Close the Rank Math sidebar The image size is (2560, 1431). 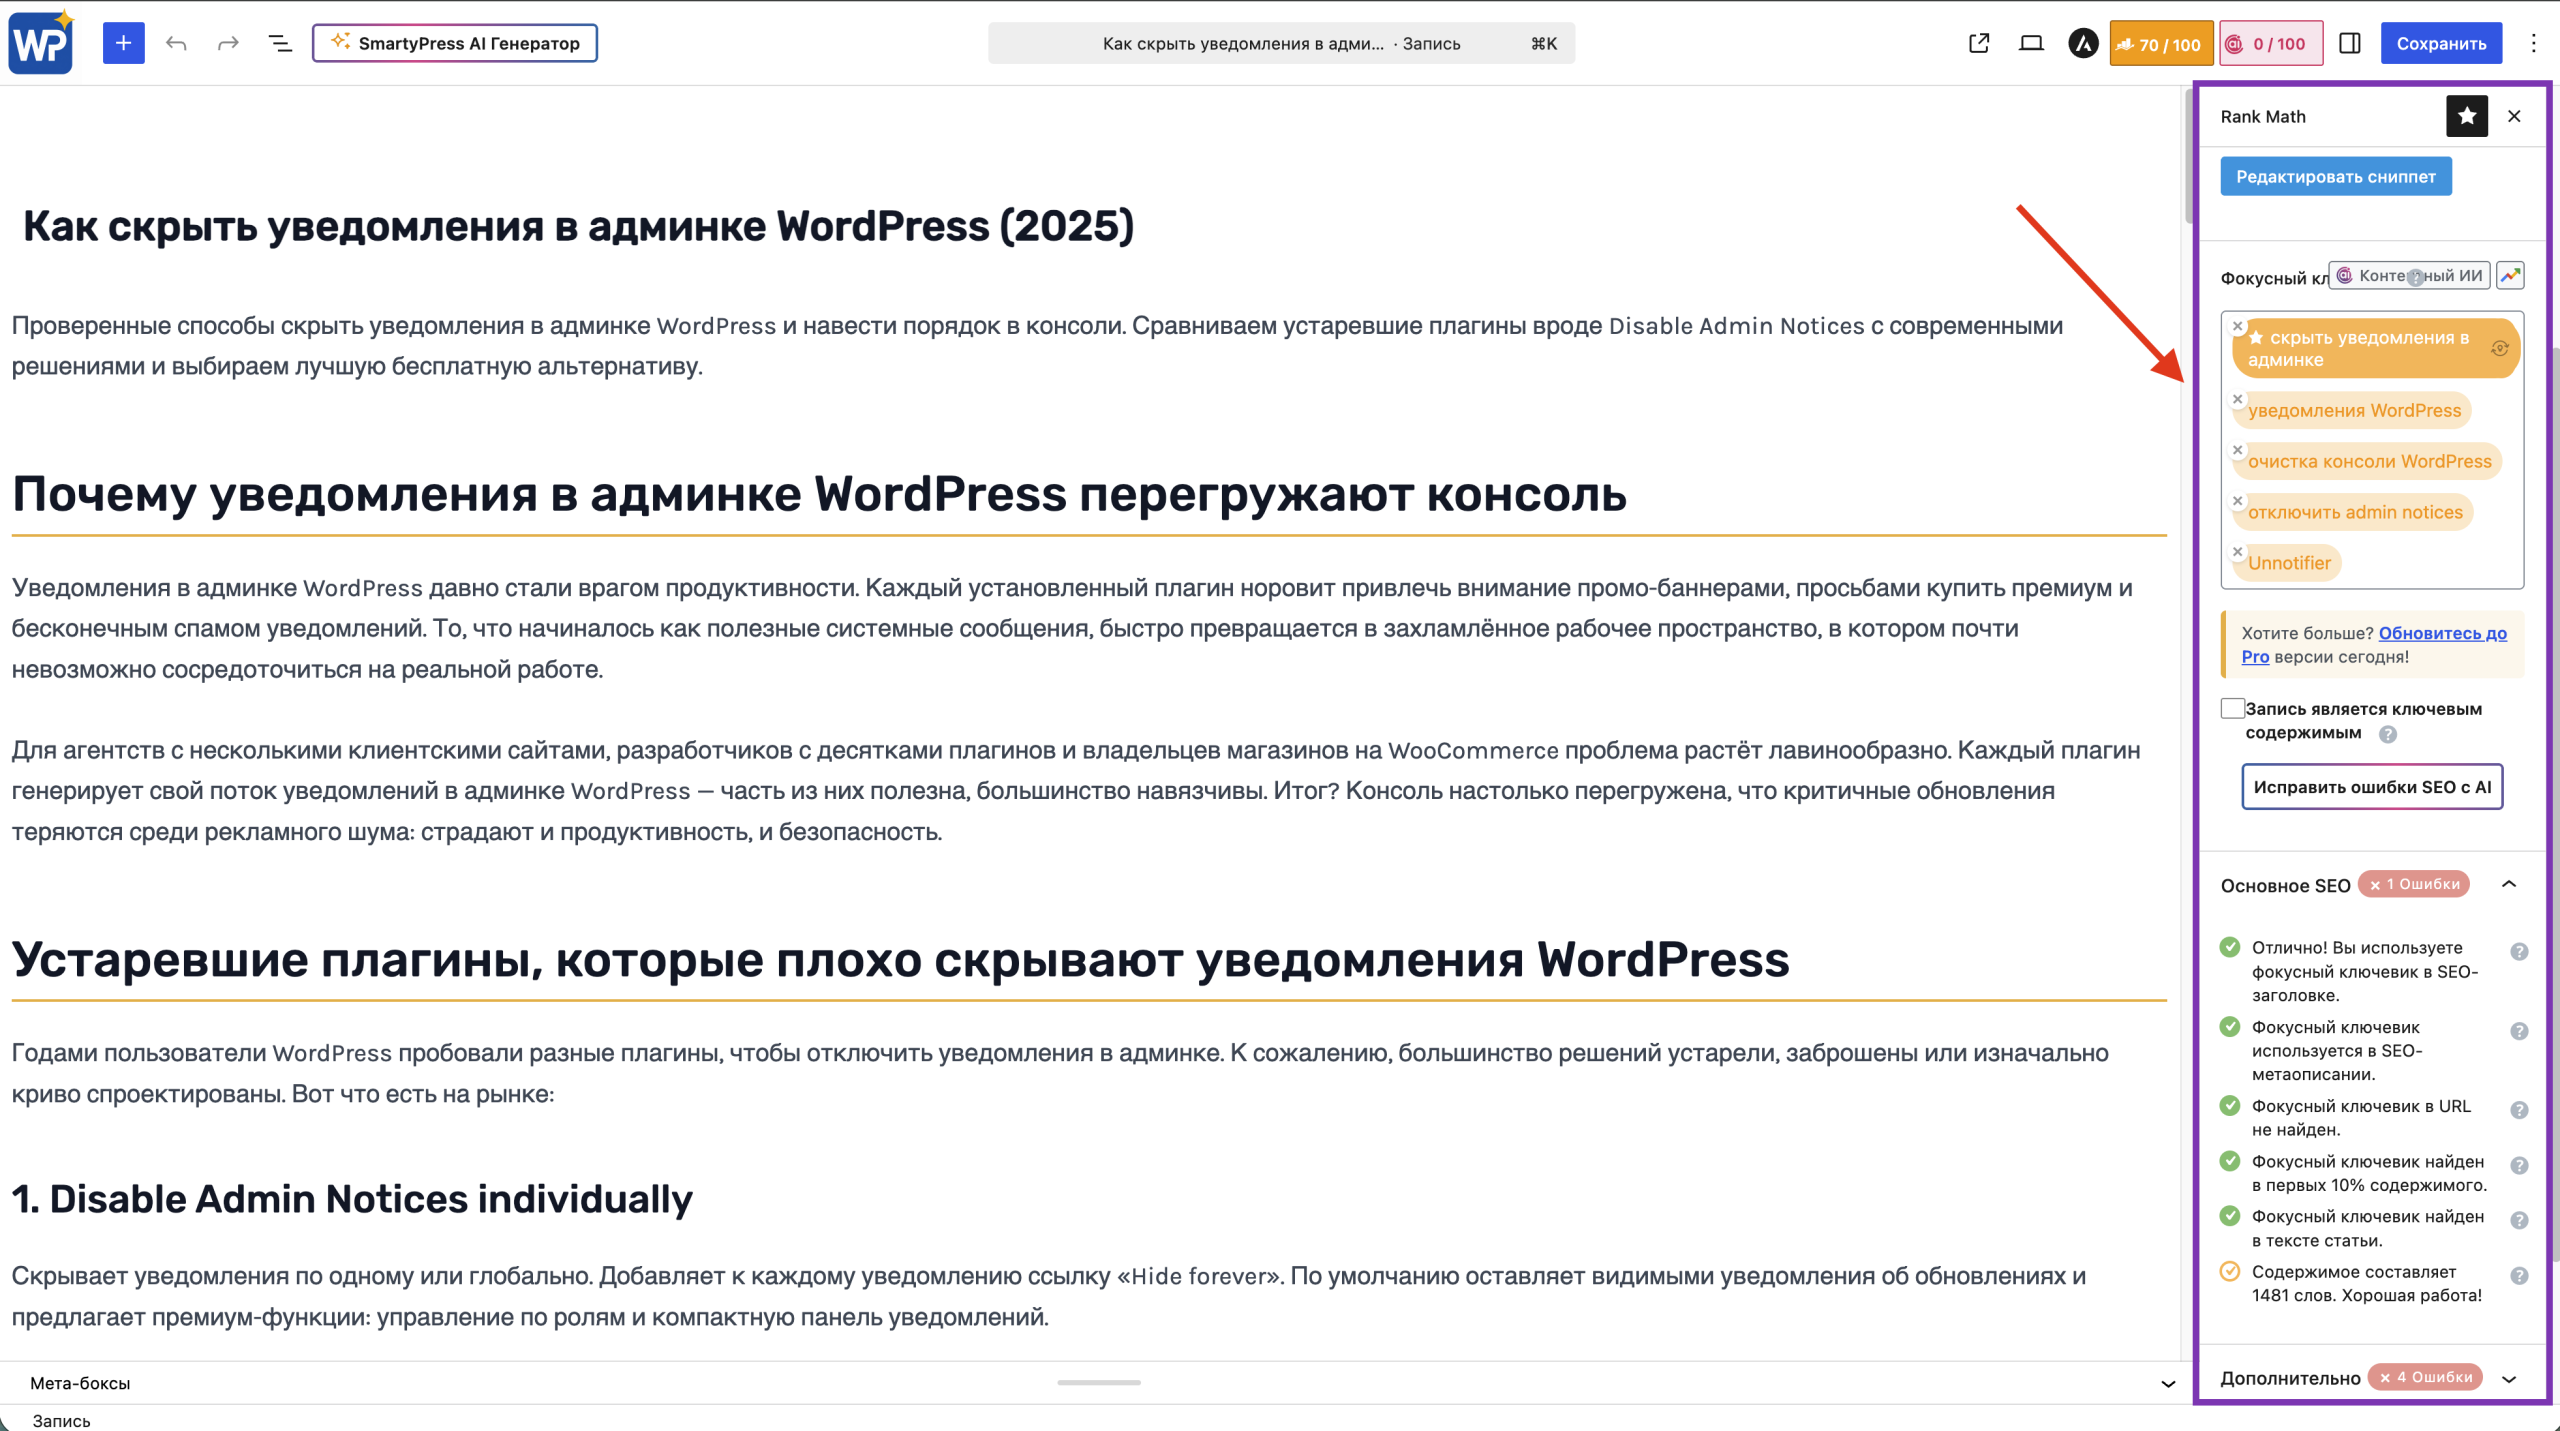point(2514,116)
